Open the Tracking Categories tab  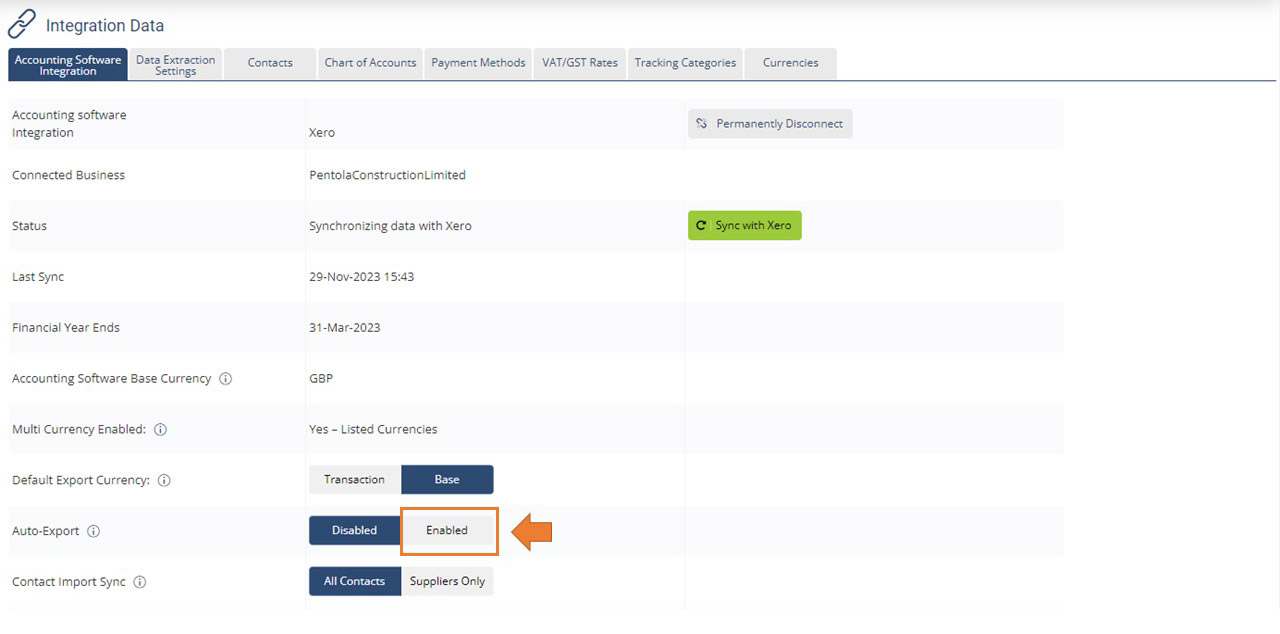(685, 62)
